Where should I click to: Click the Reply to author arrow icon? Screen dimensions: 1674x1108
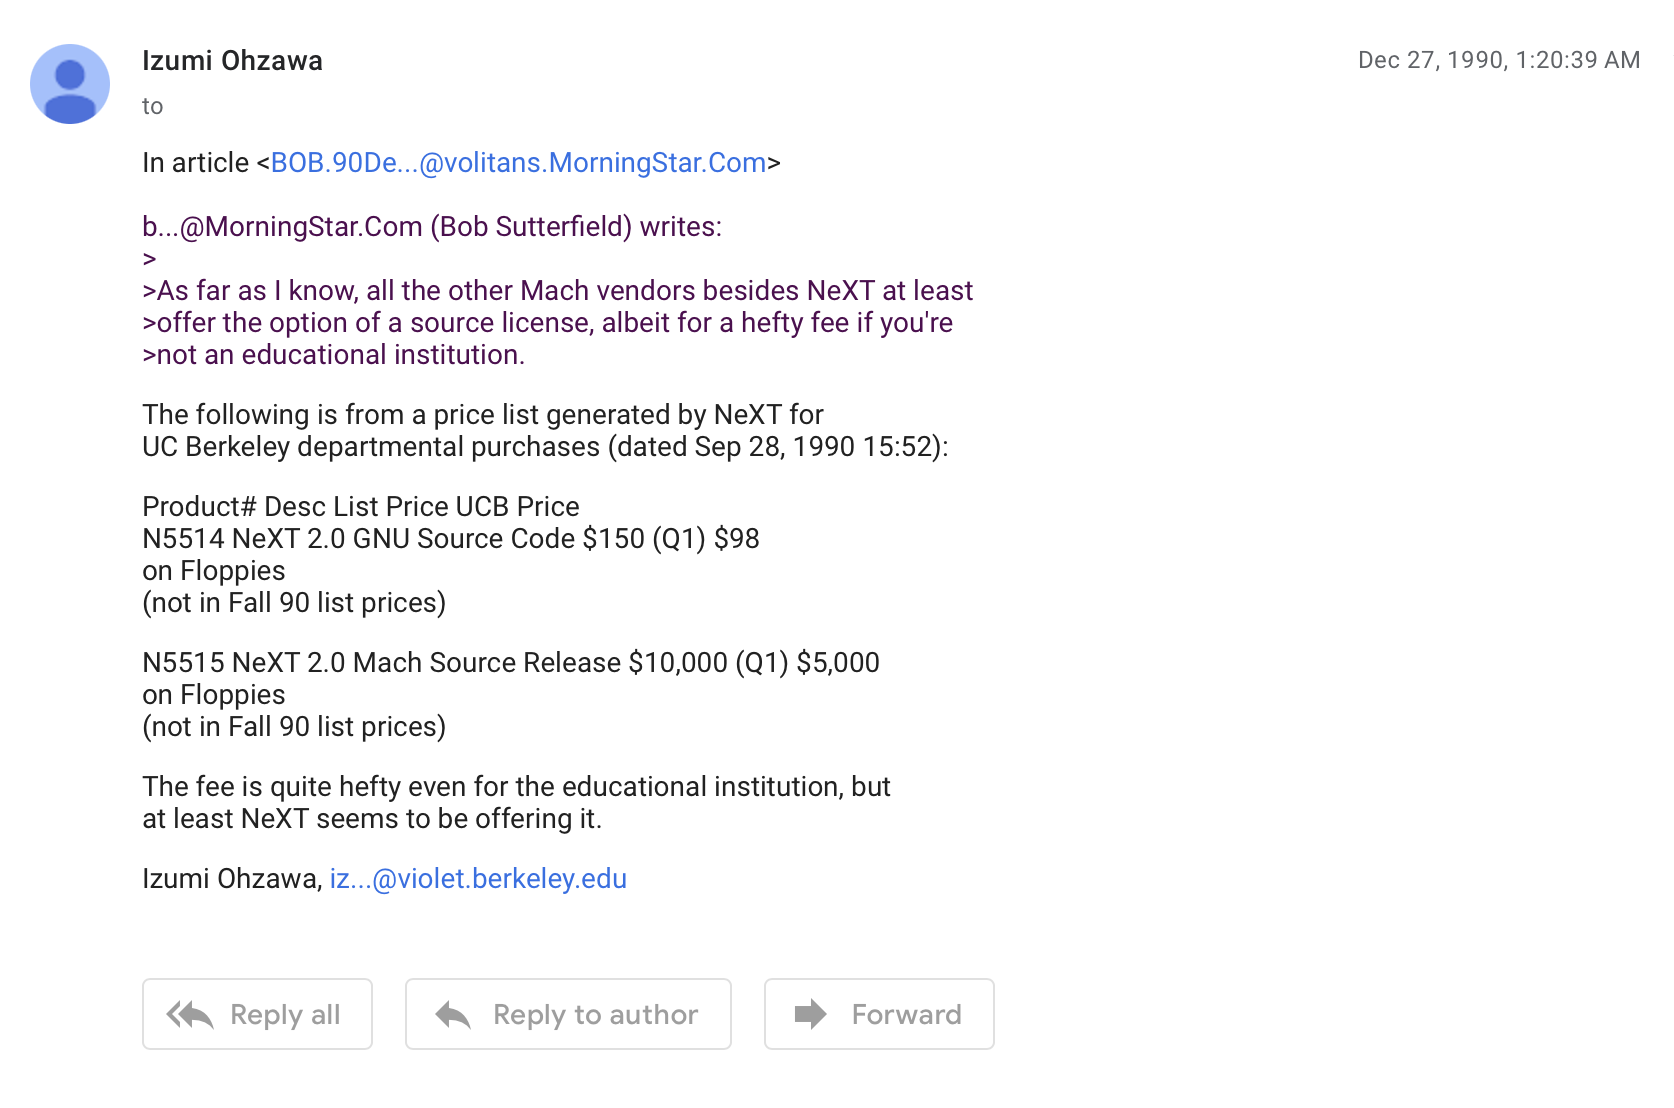pos(453,1015)
